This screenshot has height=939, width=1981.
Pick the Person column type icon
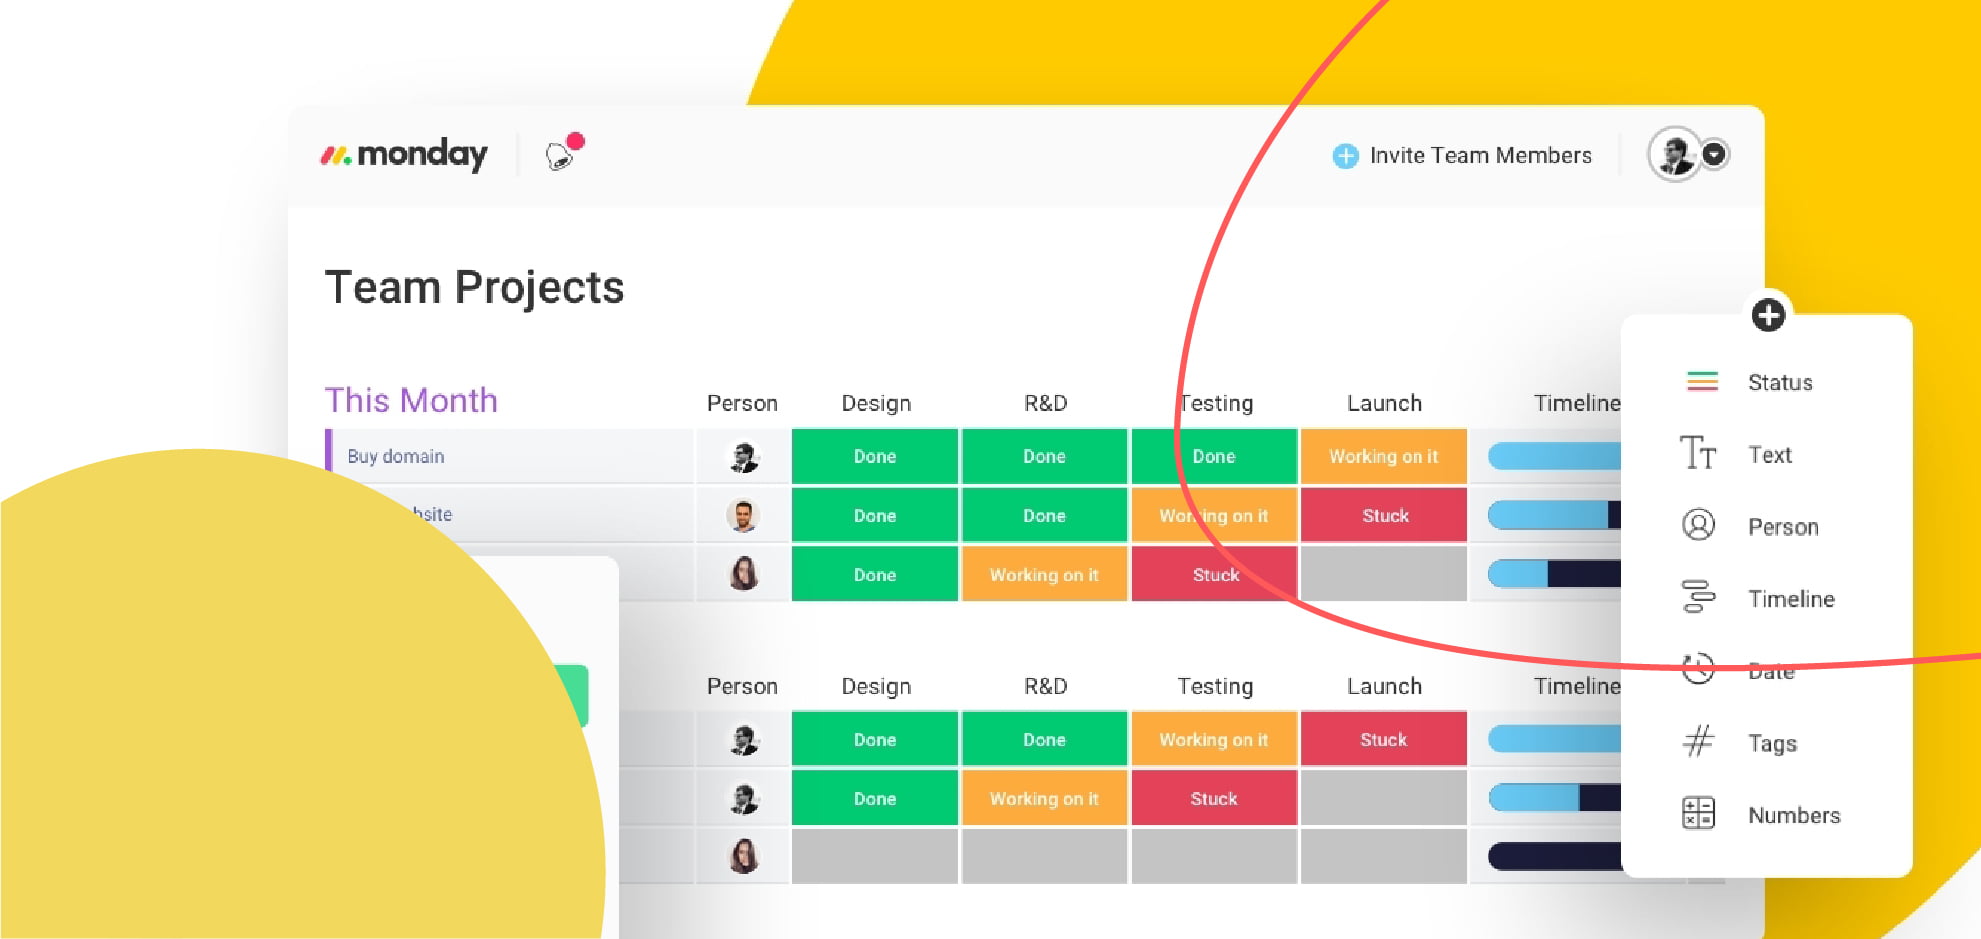coord(1698,525)
